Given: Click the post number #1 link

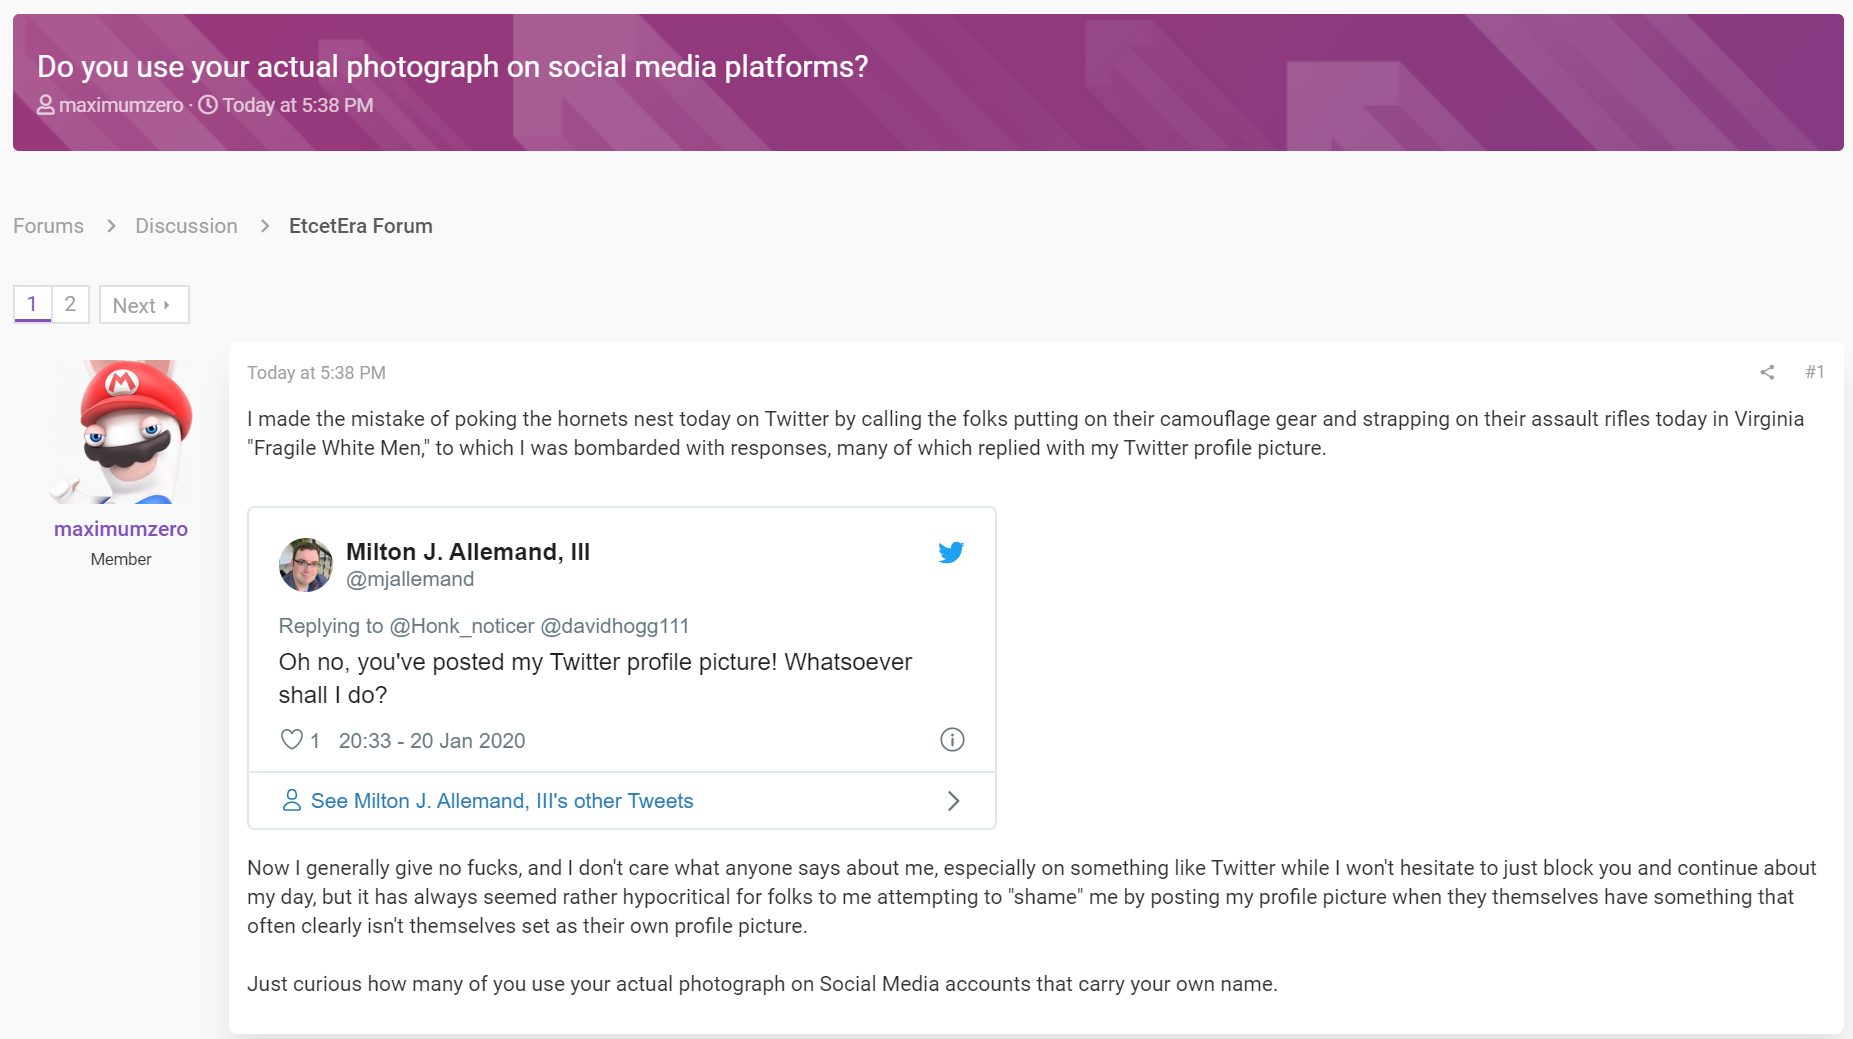Looking at the screenshot, I should pos(1815,372).
